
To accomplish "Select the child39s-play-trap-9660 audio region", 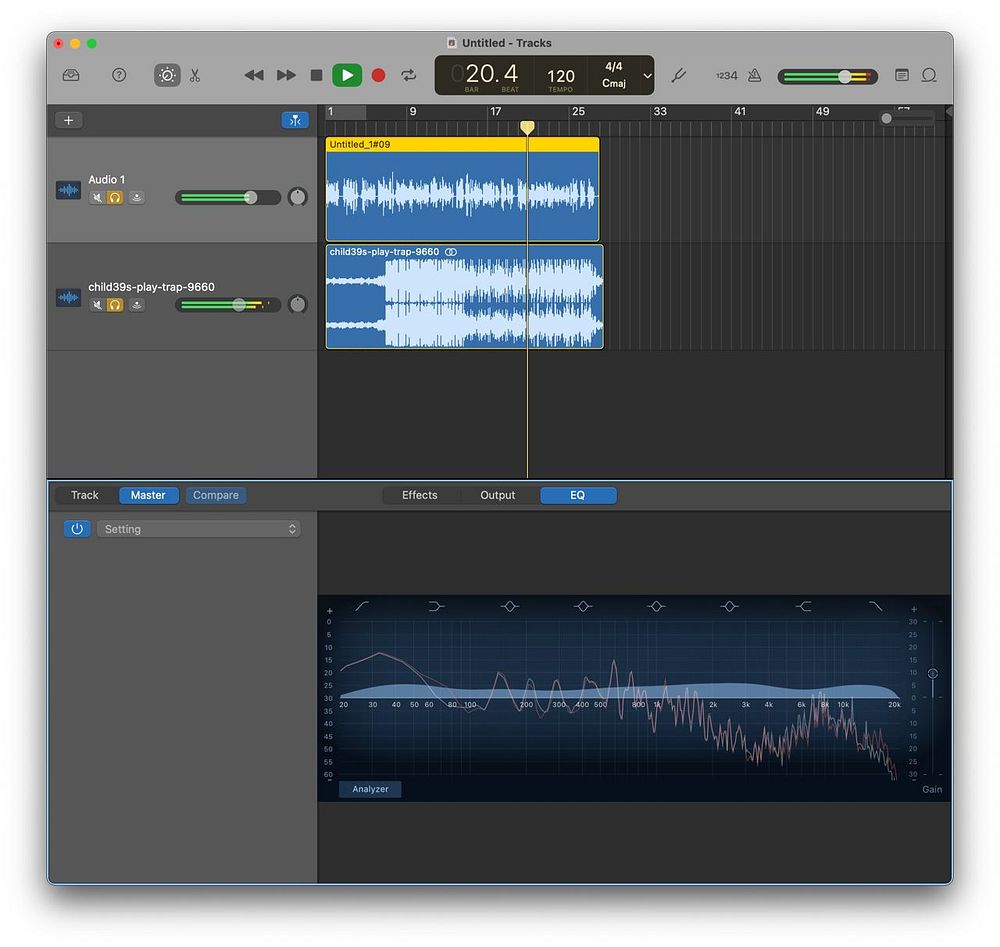I will pyautogui.click(x=464, y=297).
